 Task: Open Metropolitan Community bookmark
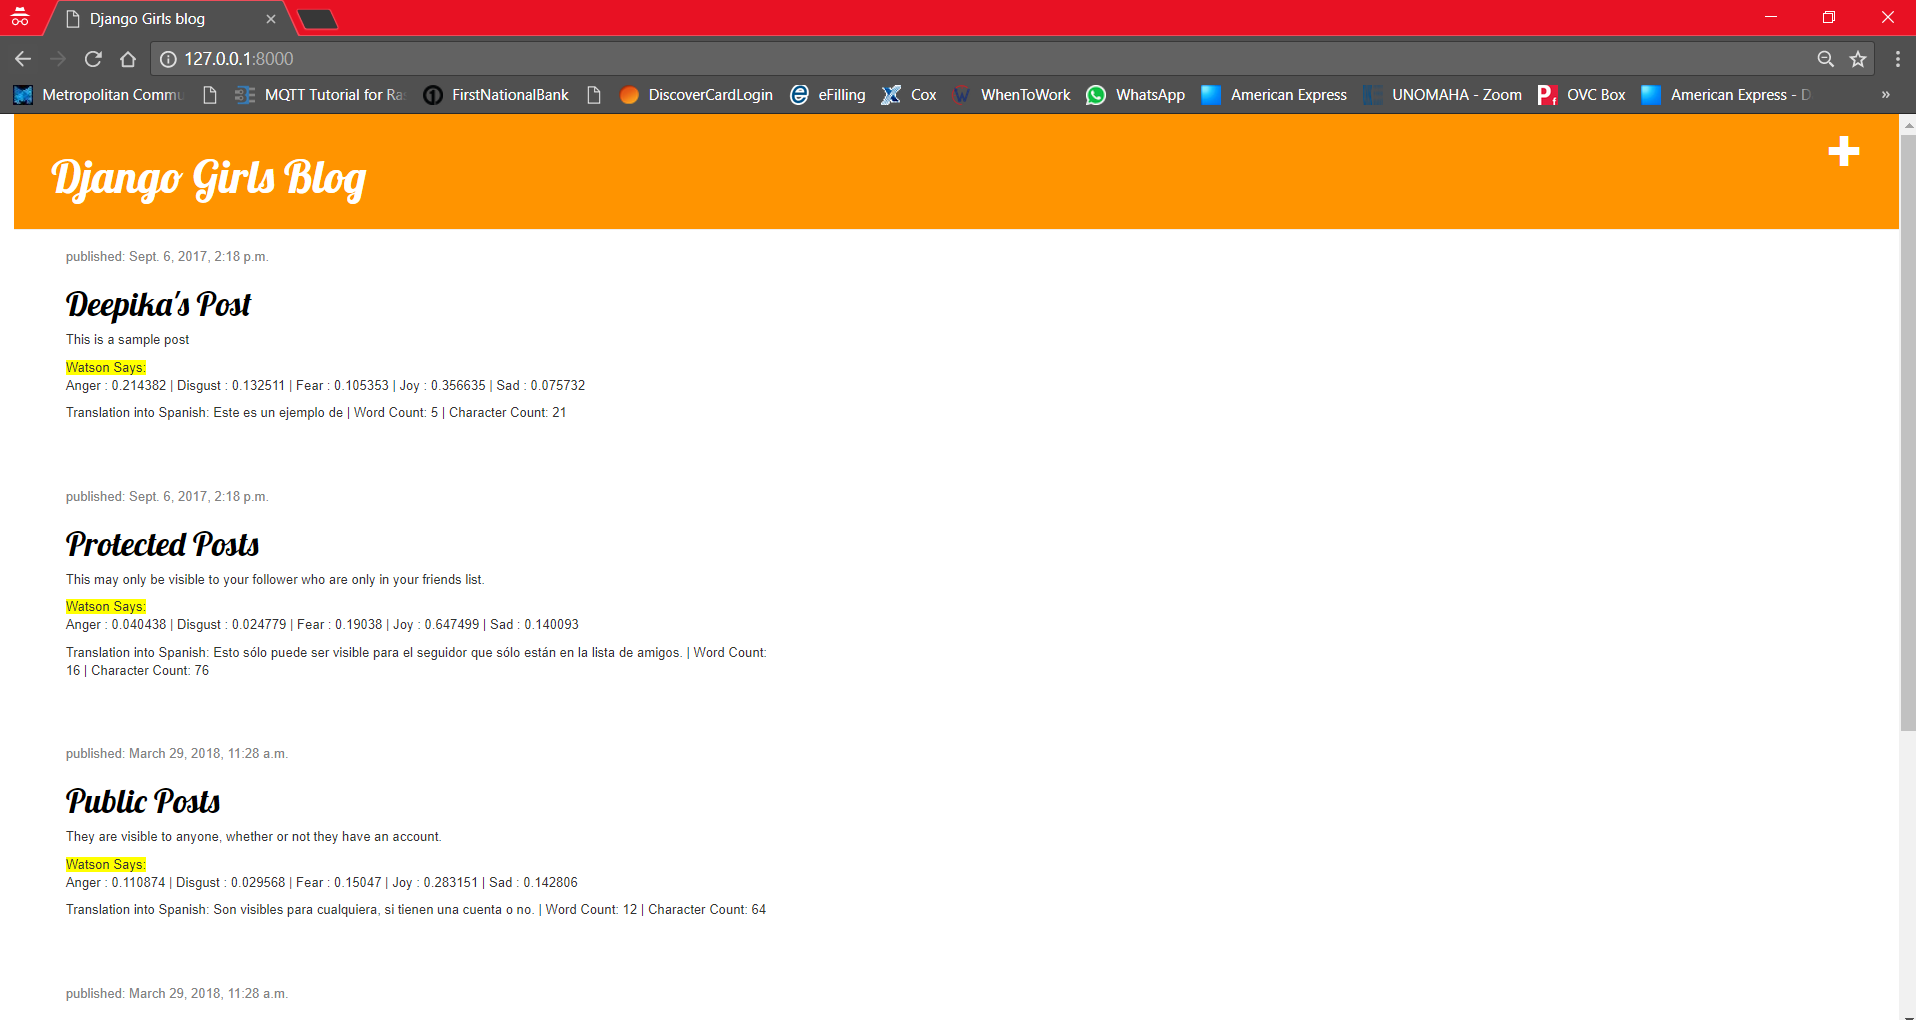tap(98, 95)
